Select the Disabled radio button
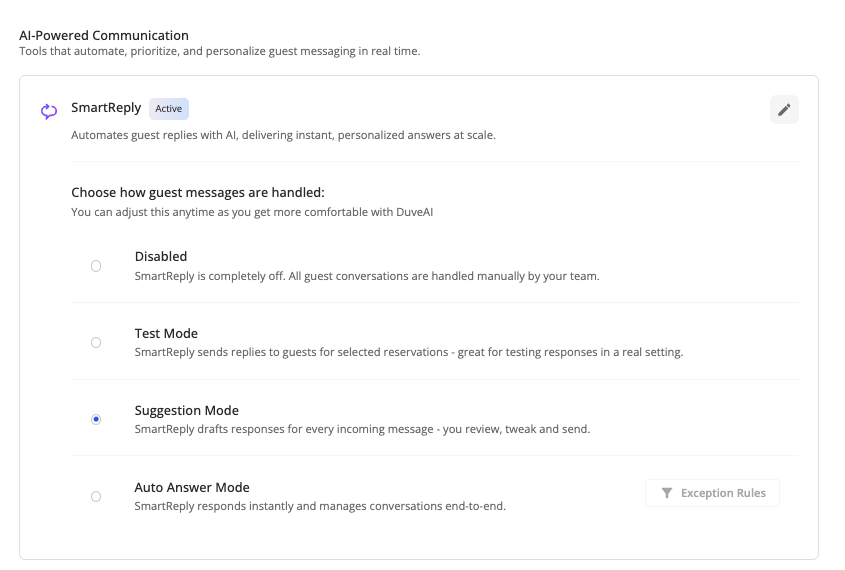 click(x=96, y=266)
